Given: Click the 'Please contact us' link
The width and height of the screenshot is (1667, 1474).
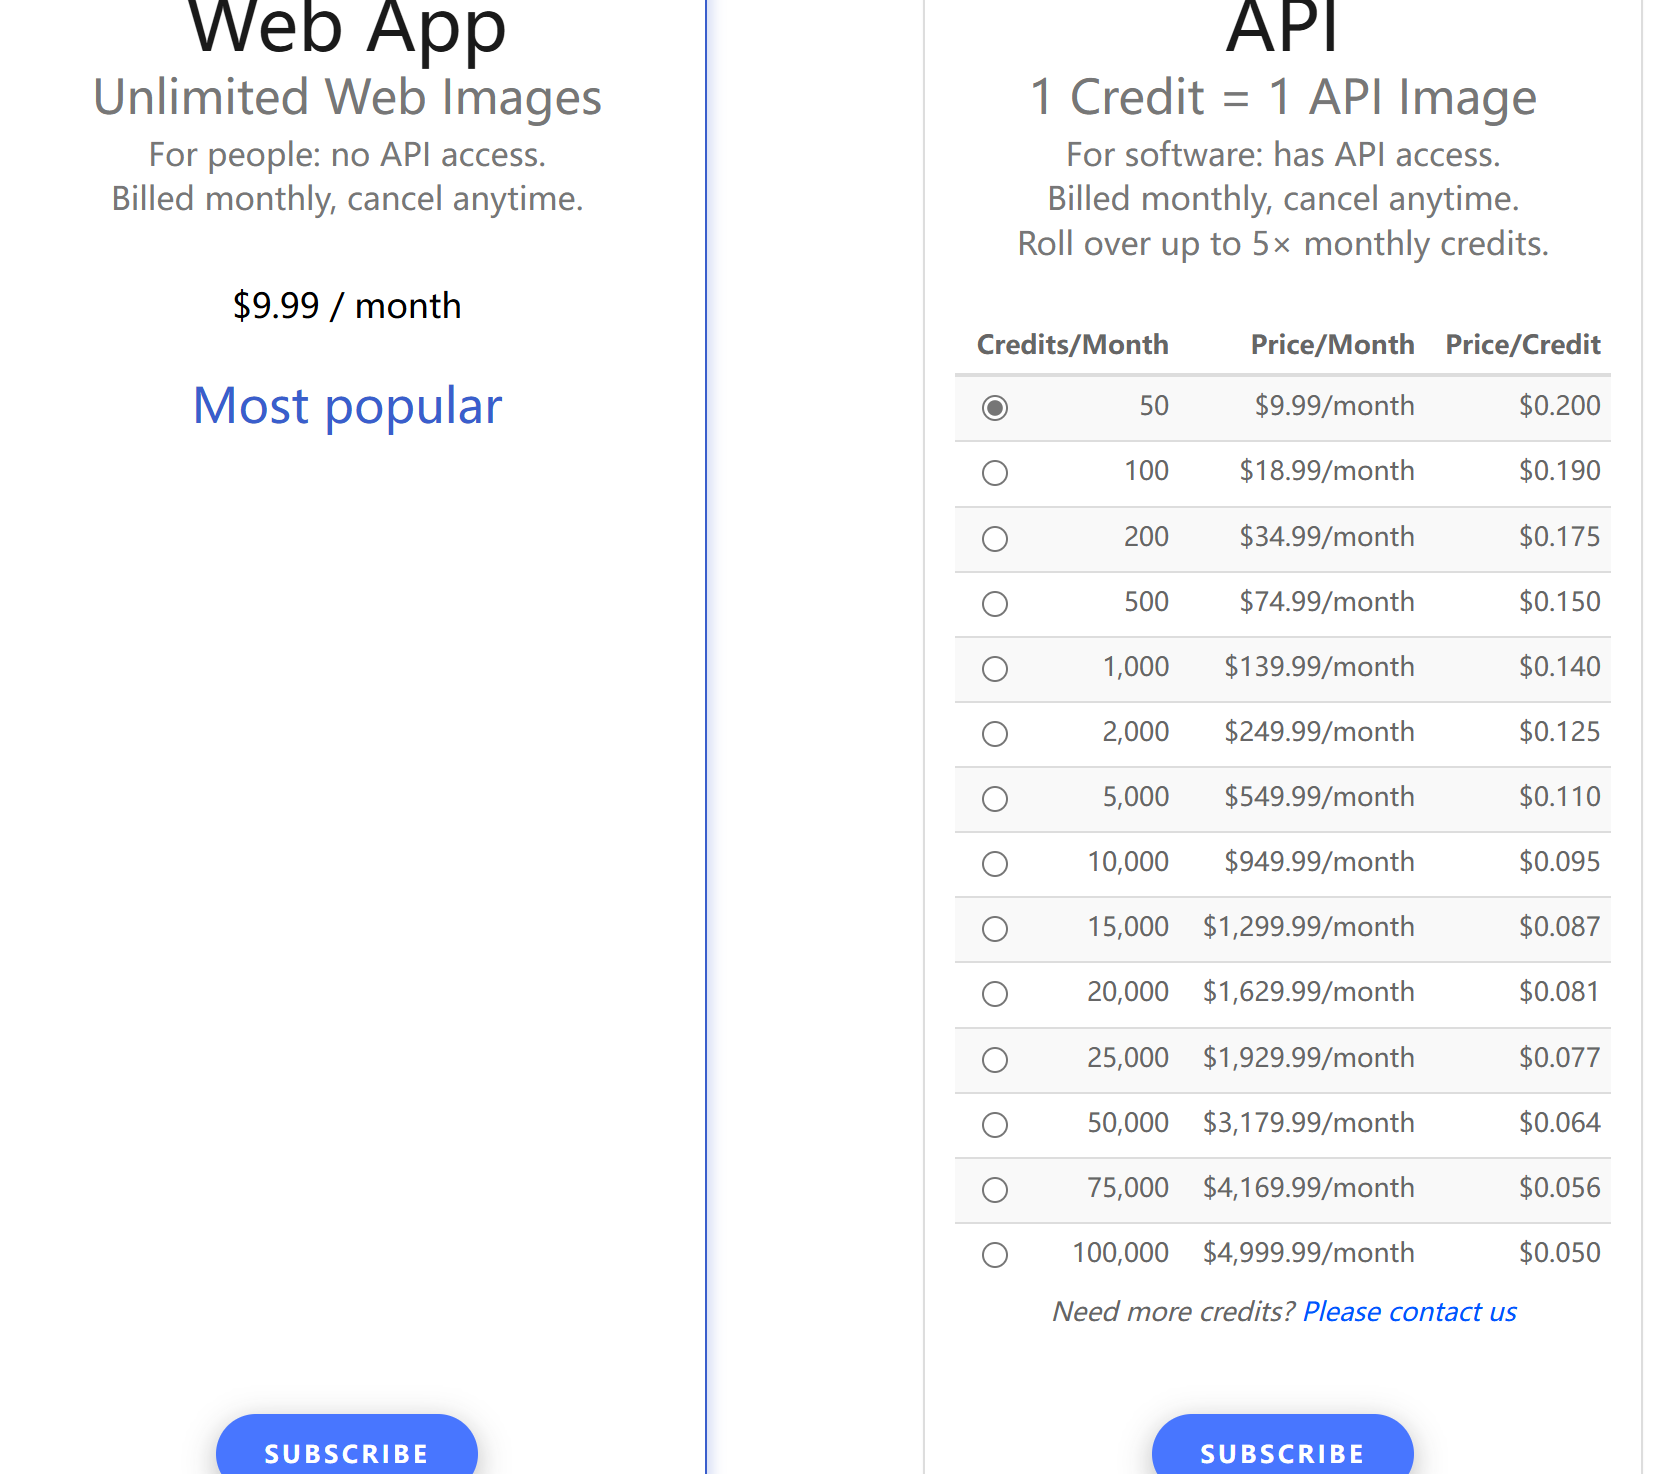Looking at the screenshot, I should 1409,1312.
